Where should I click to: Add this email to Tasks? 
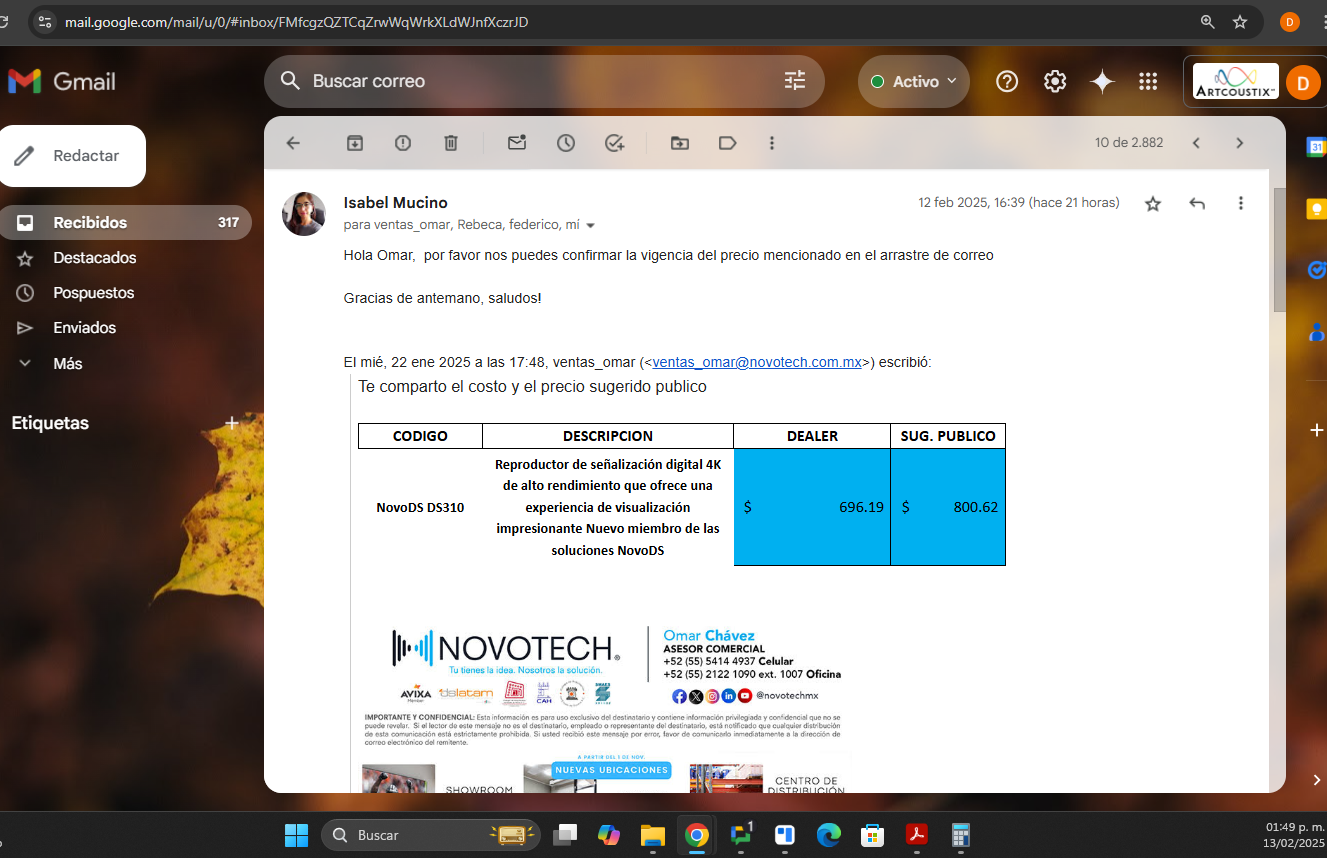tap(615, 143)
